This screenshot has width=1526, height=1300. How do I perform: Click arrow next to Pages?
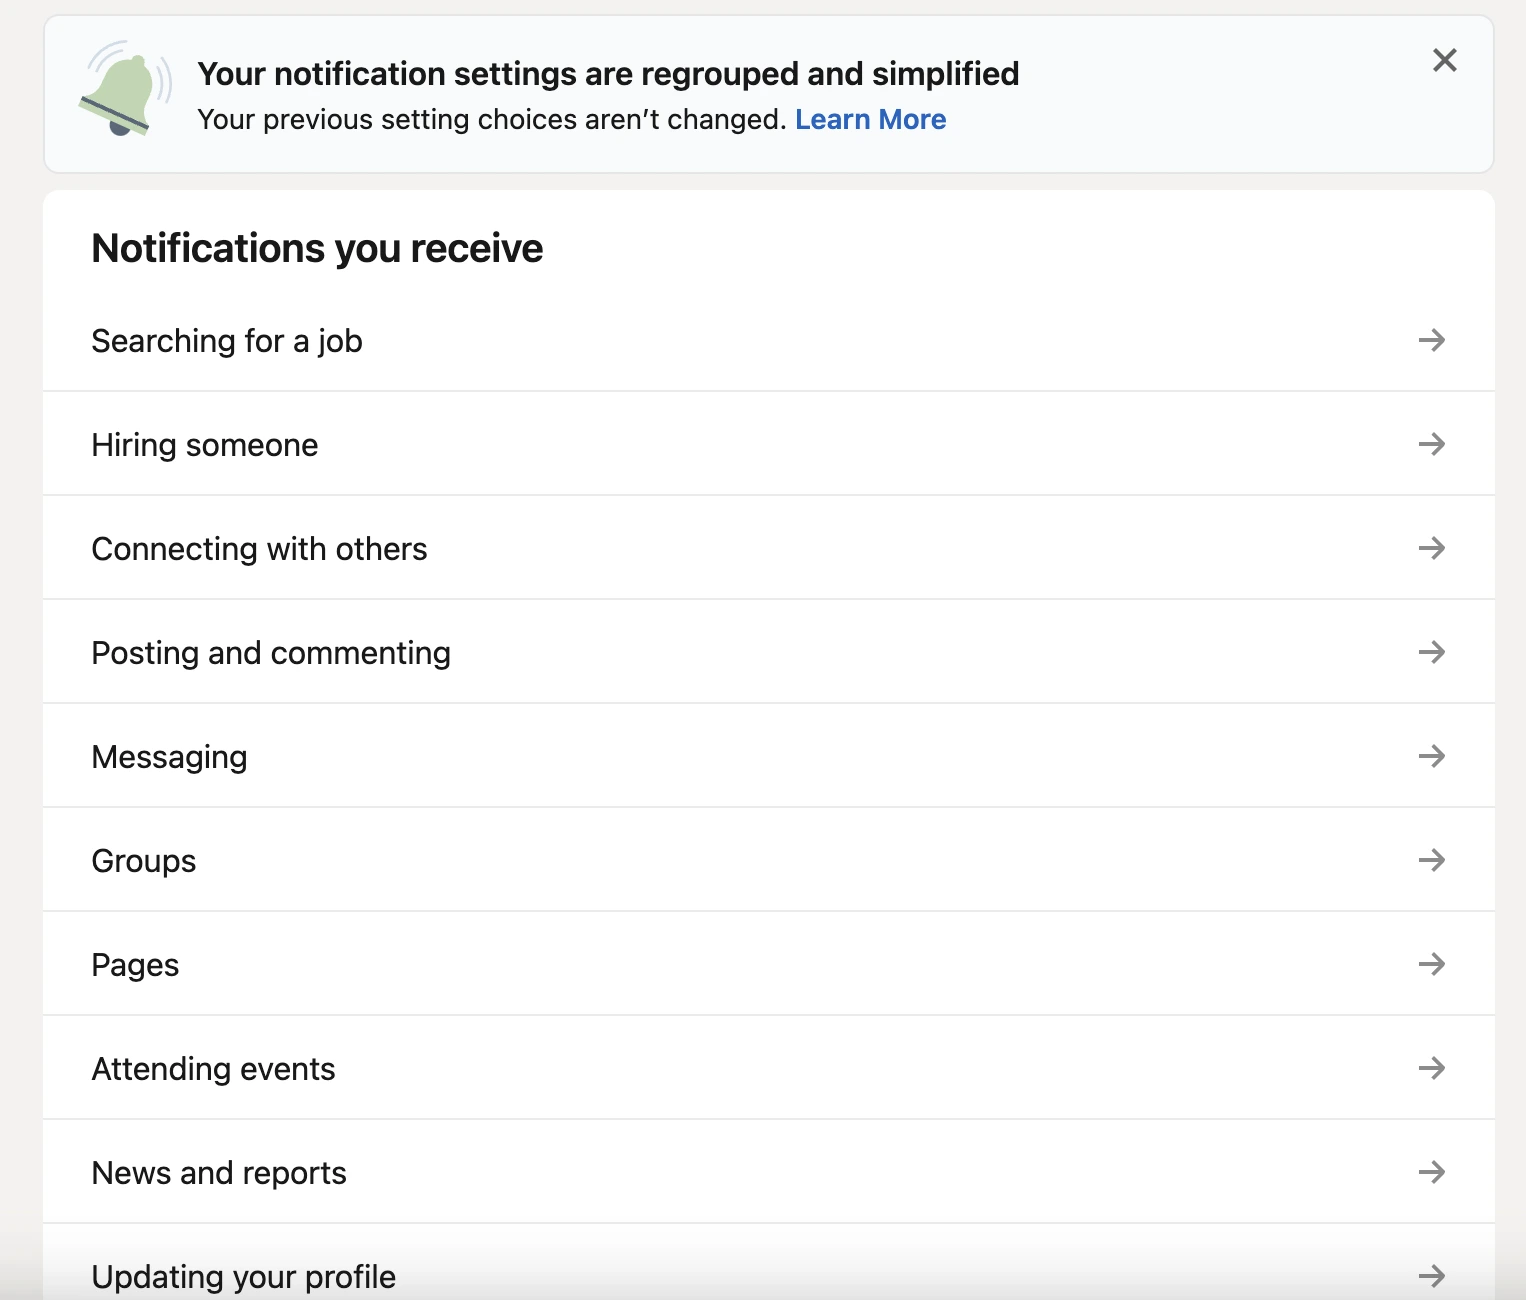coord(1432,964)
